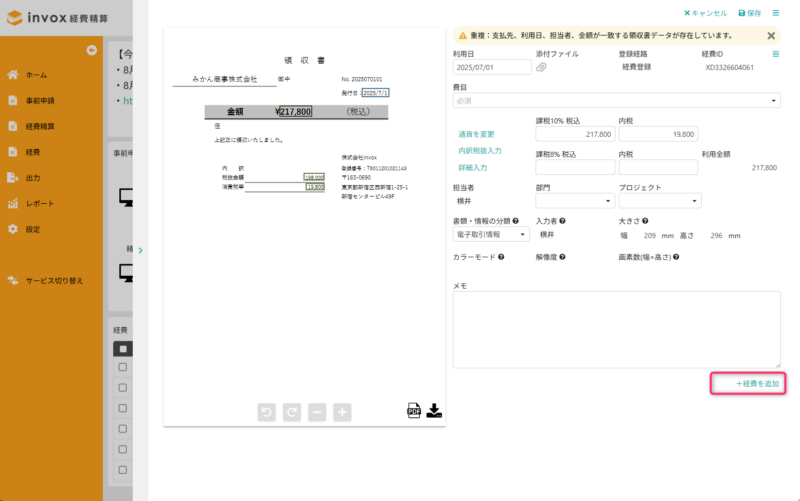Expand background panel with the right chevron

pyautogui.click(x=140, y=250)
